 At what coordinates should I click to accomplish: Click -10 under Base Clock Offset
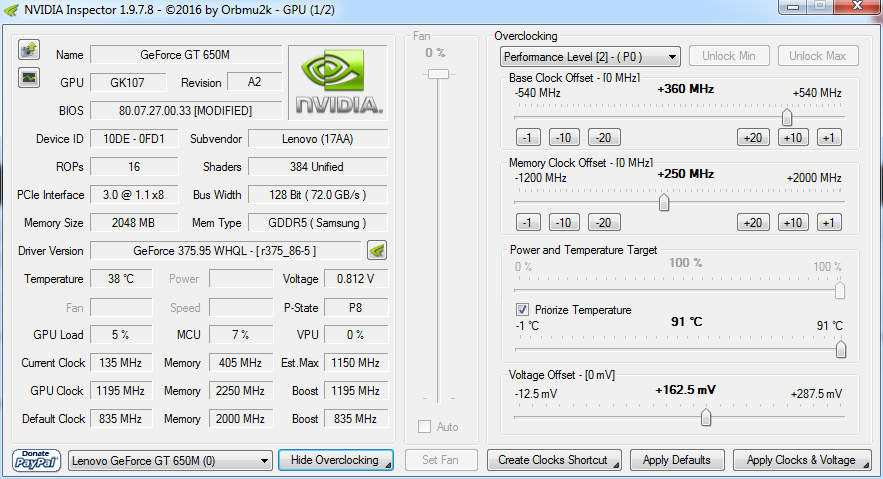coord(564,137)
